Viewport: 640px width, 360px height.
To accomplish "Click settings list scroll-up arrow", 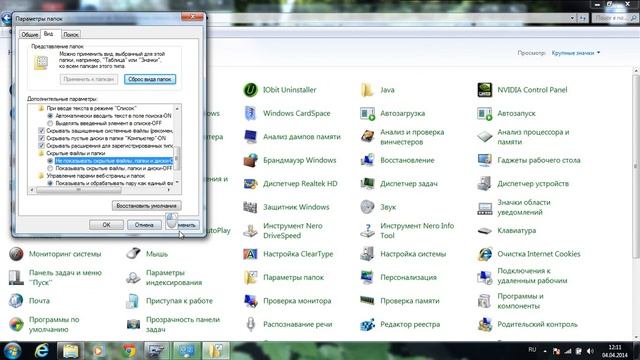I will 177,109.
